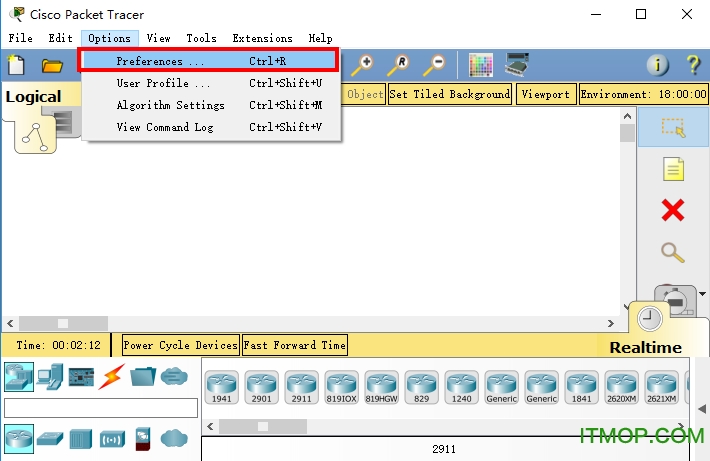The width and height of the screenshot is (710, 461).
Task: Click device list scrollbar left arrow
Action: point(210,426)
